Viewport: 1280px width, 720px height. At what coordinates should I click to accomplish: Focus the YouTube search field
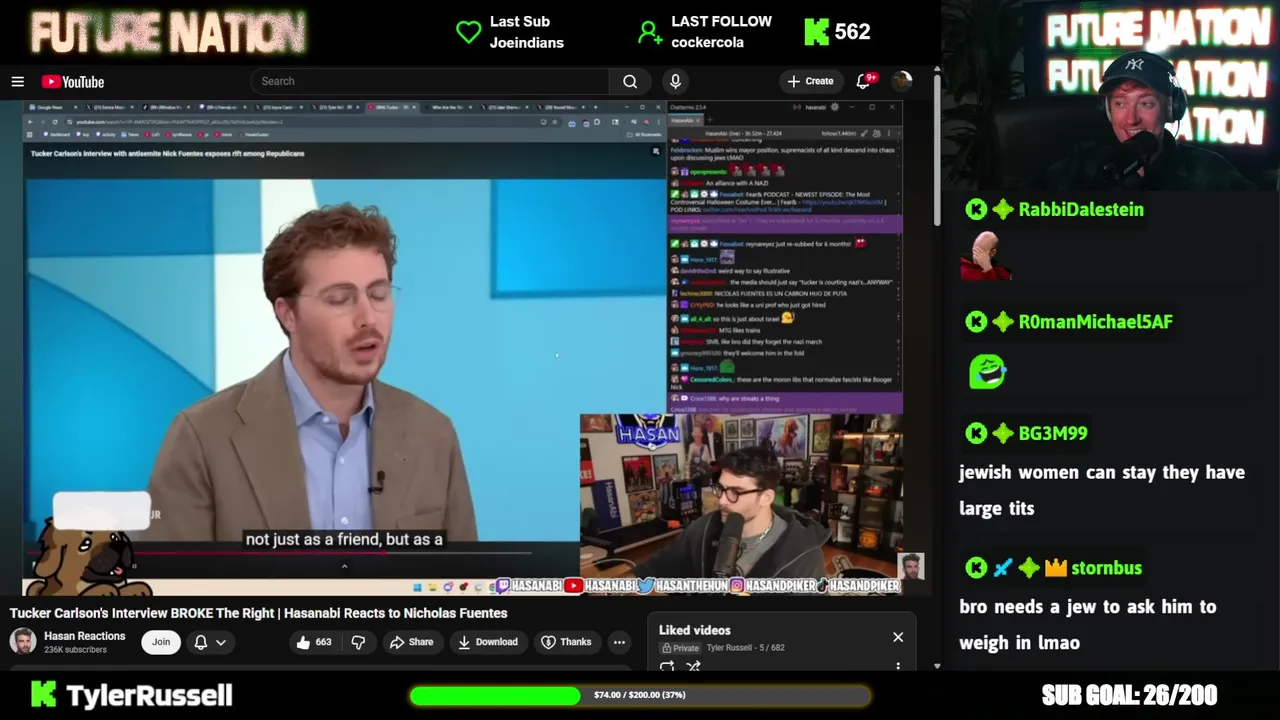click(430, 81)
